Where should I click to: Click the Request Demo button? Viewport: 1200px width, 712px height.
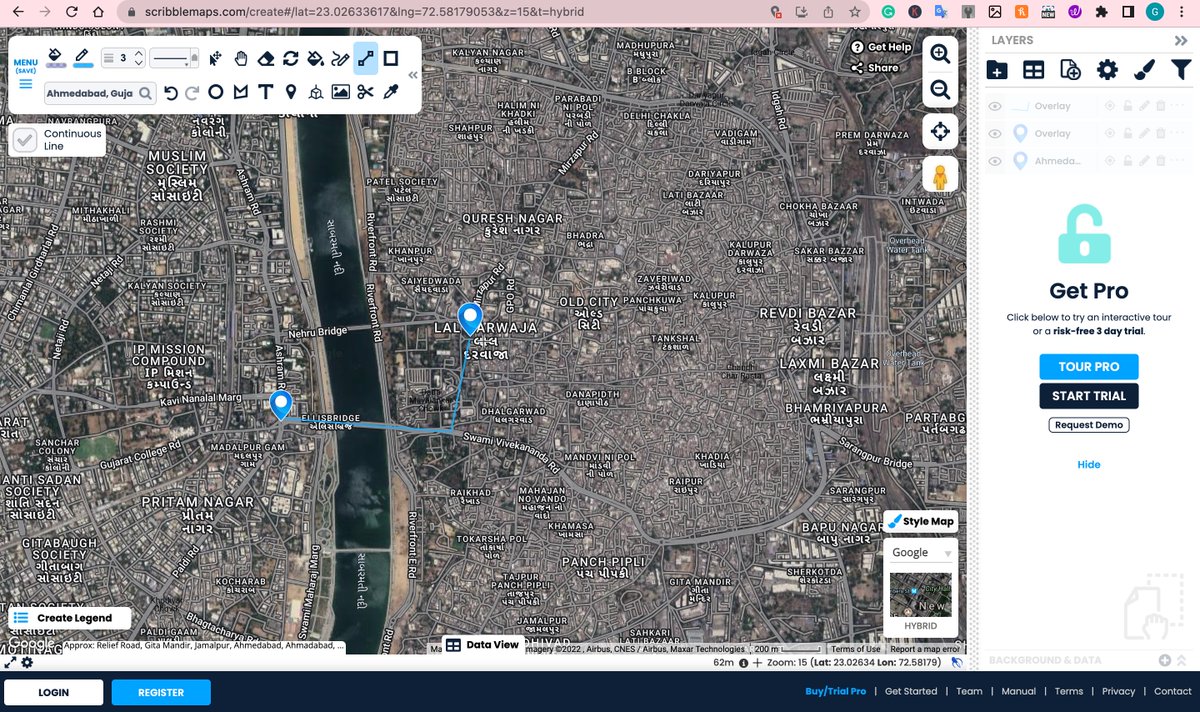pyautogui.click(x=1089, y=425)
